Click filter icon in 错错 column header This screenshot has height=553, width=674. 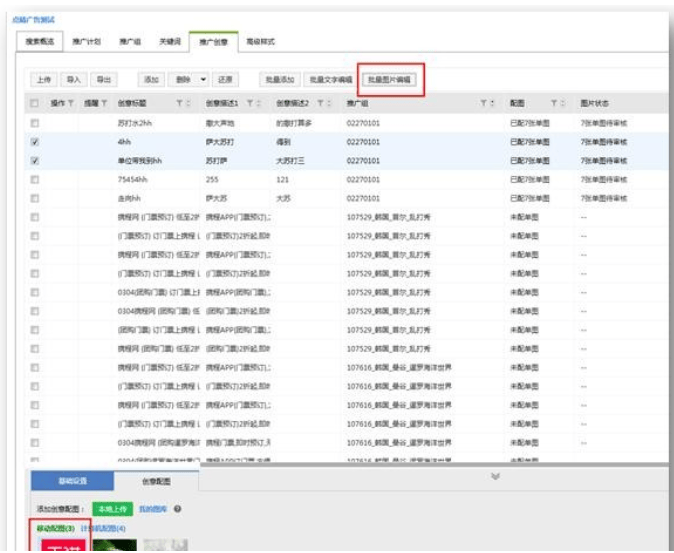[x=104, y=103]
